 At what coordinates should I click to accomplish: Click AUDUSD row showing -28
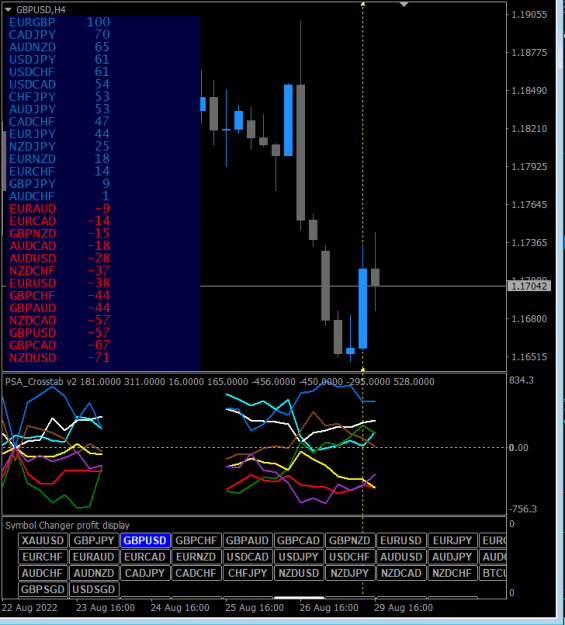pyautogui.click(x=59, y=258)
